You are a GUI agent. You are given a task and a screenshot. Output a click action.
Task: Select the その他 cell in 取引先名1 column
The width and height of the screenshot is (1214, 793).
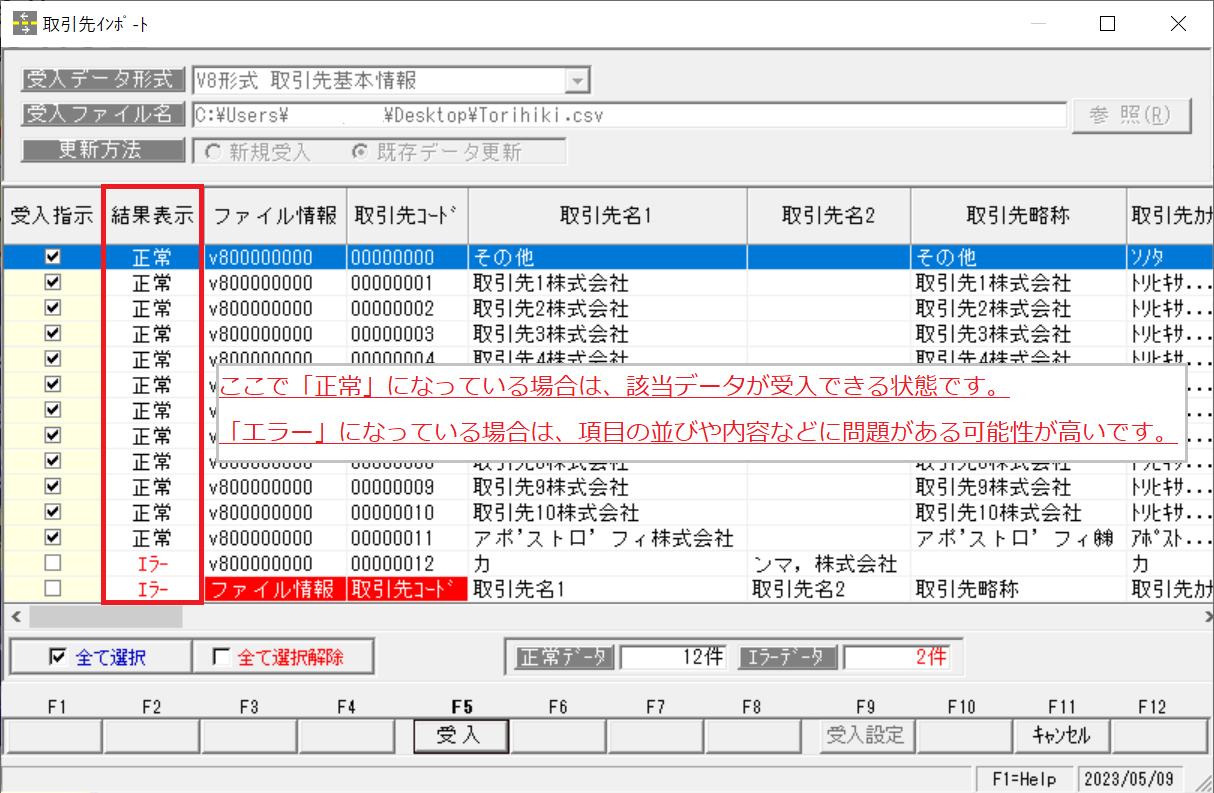pos(608,257)
